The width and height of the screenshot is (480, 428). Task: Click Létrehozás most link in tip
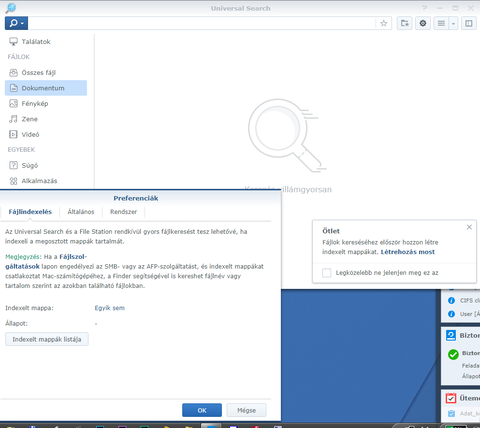(x=408, y=252)
